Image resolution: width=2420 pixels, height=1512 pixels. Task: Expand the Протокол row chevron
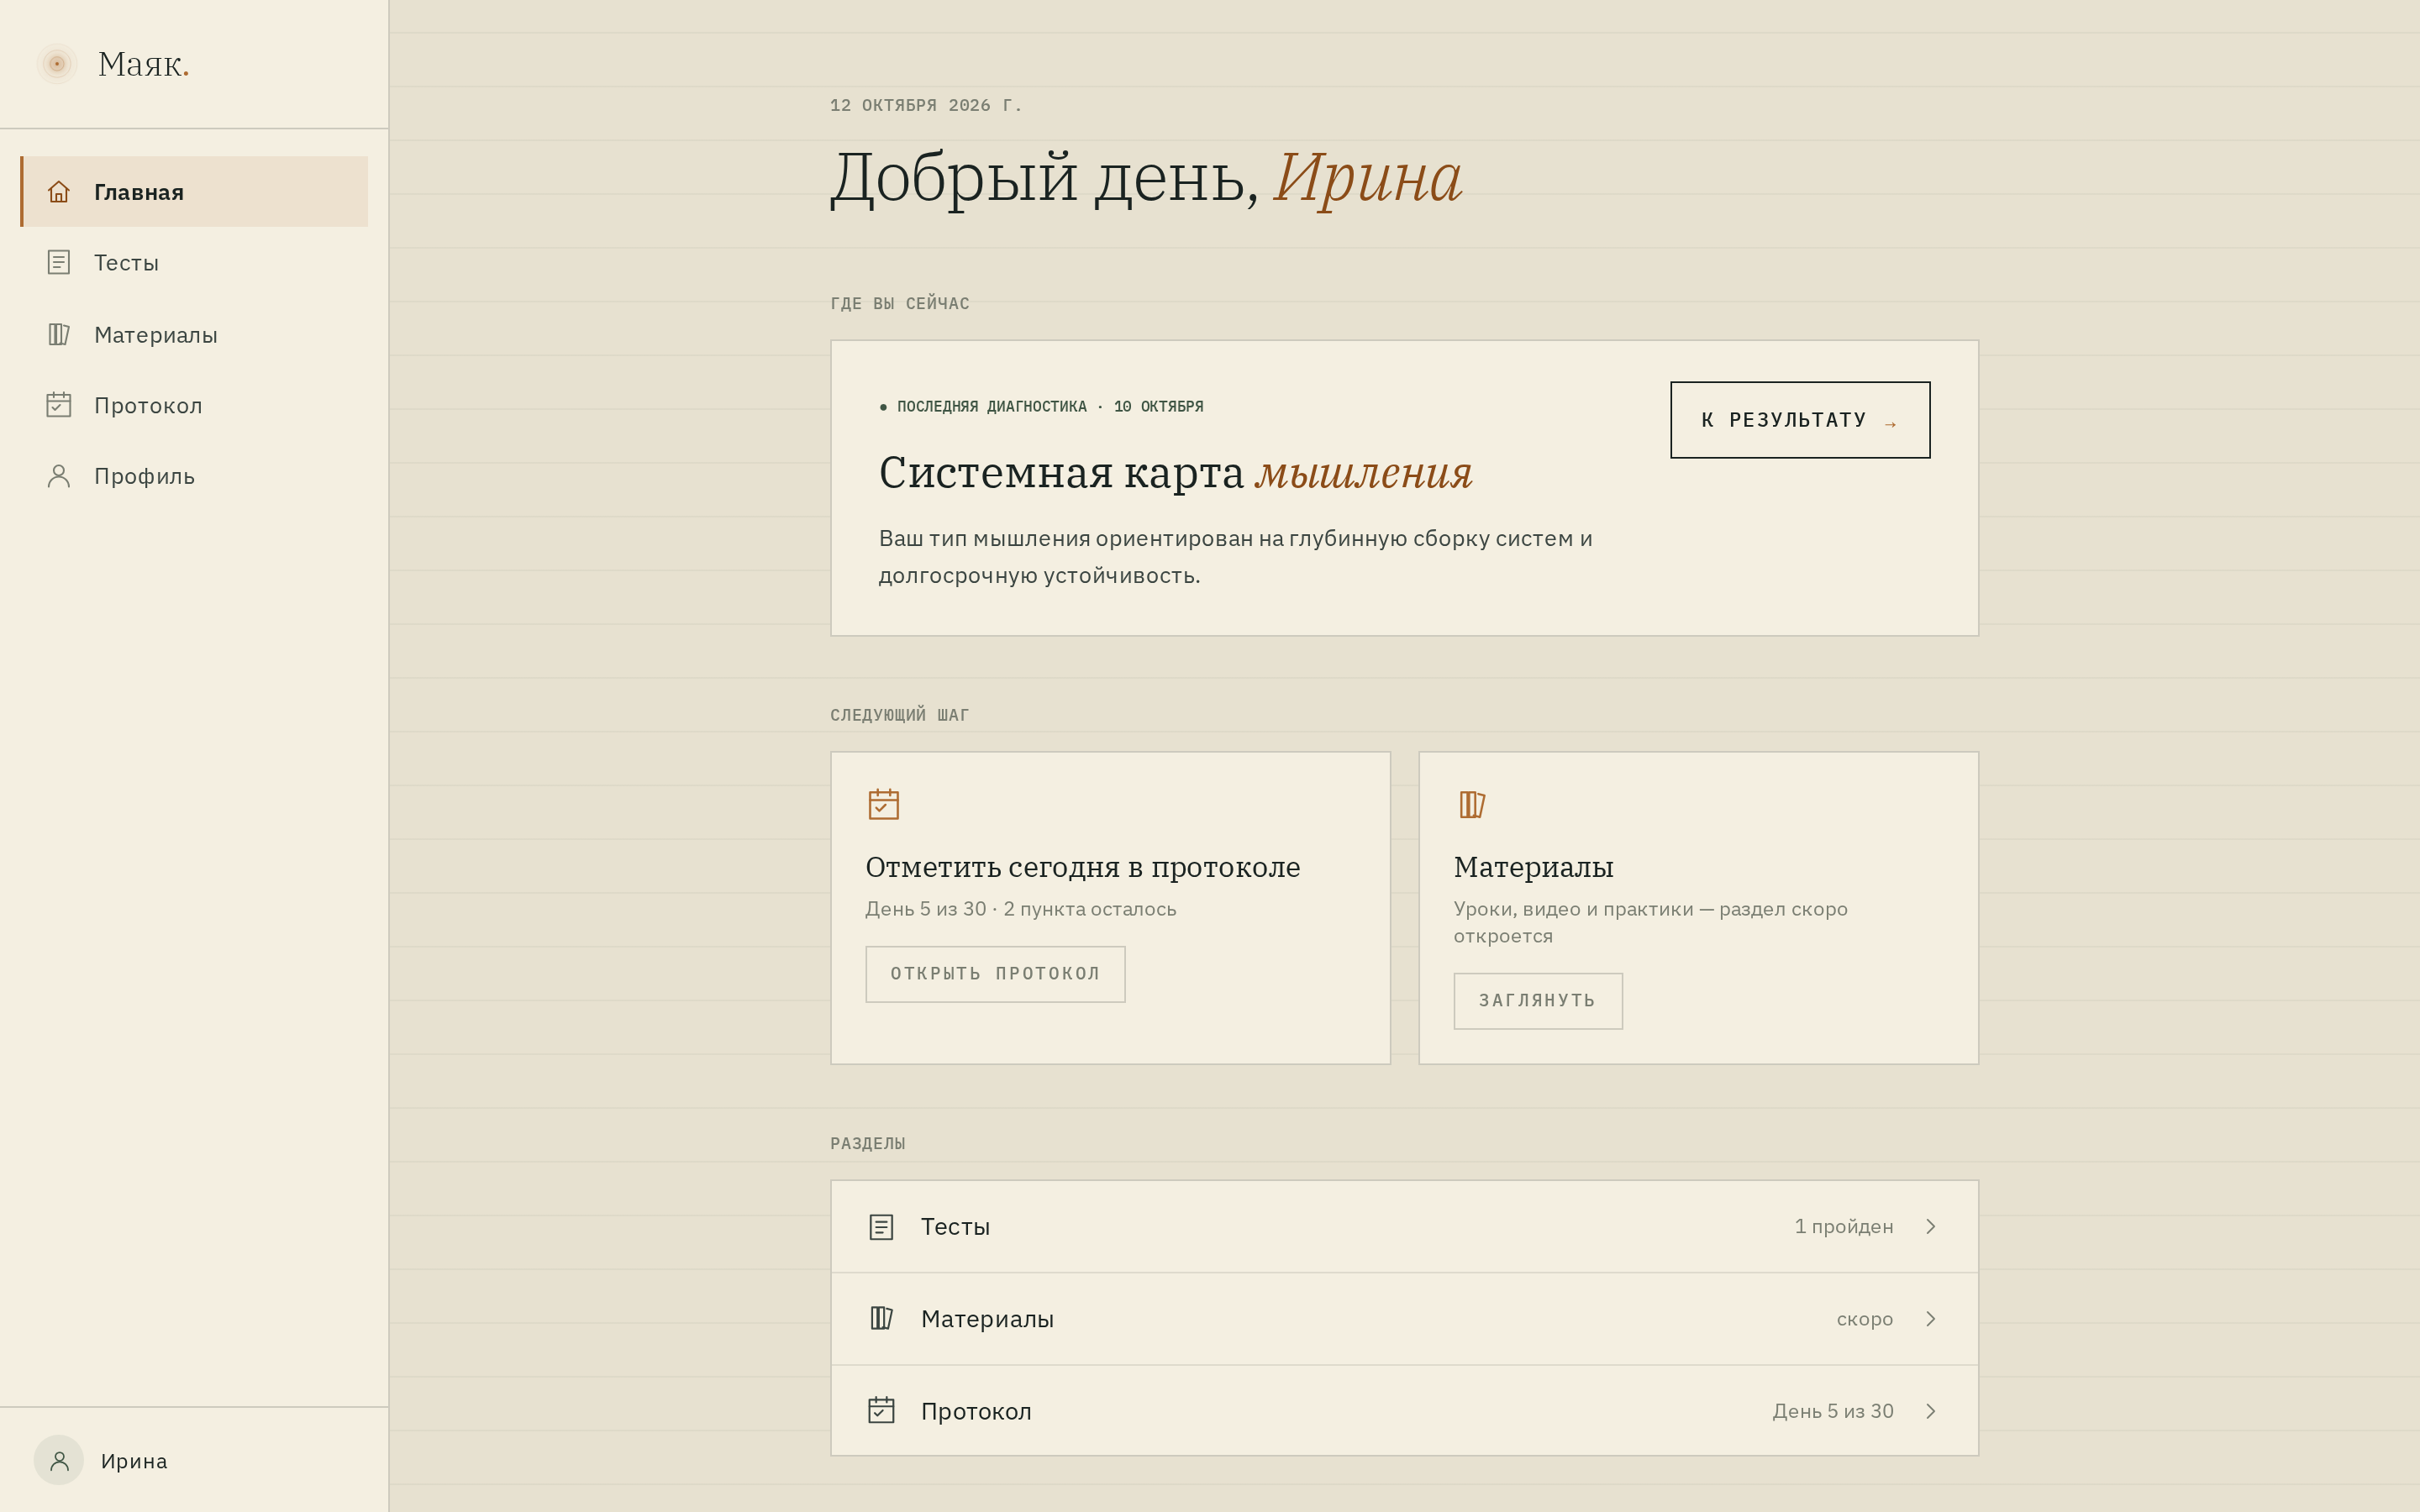1931,1411
